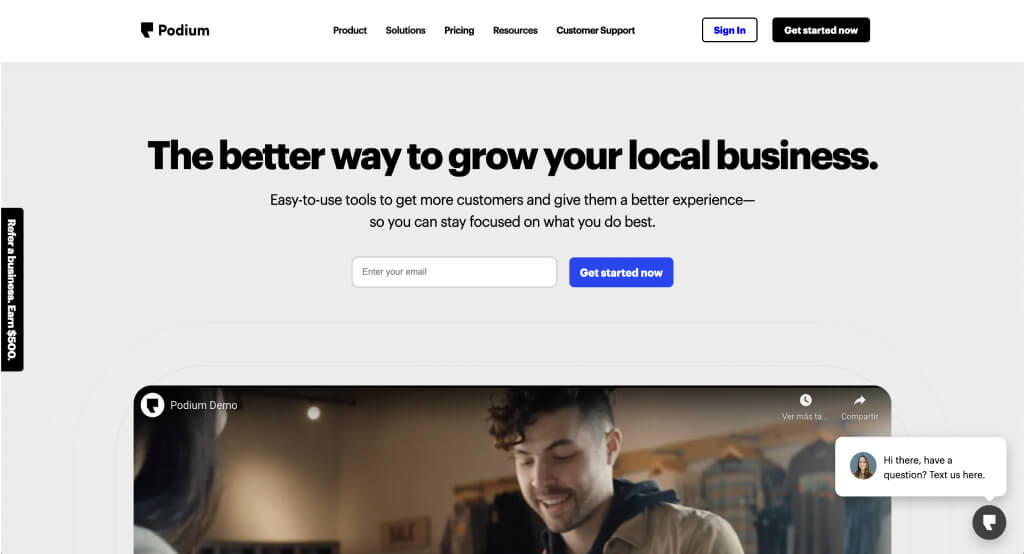
Task: Click the Sign In button
Action: [x=729, y=30]
